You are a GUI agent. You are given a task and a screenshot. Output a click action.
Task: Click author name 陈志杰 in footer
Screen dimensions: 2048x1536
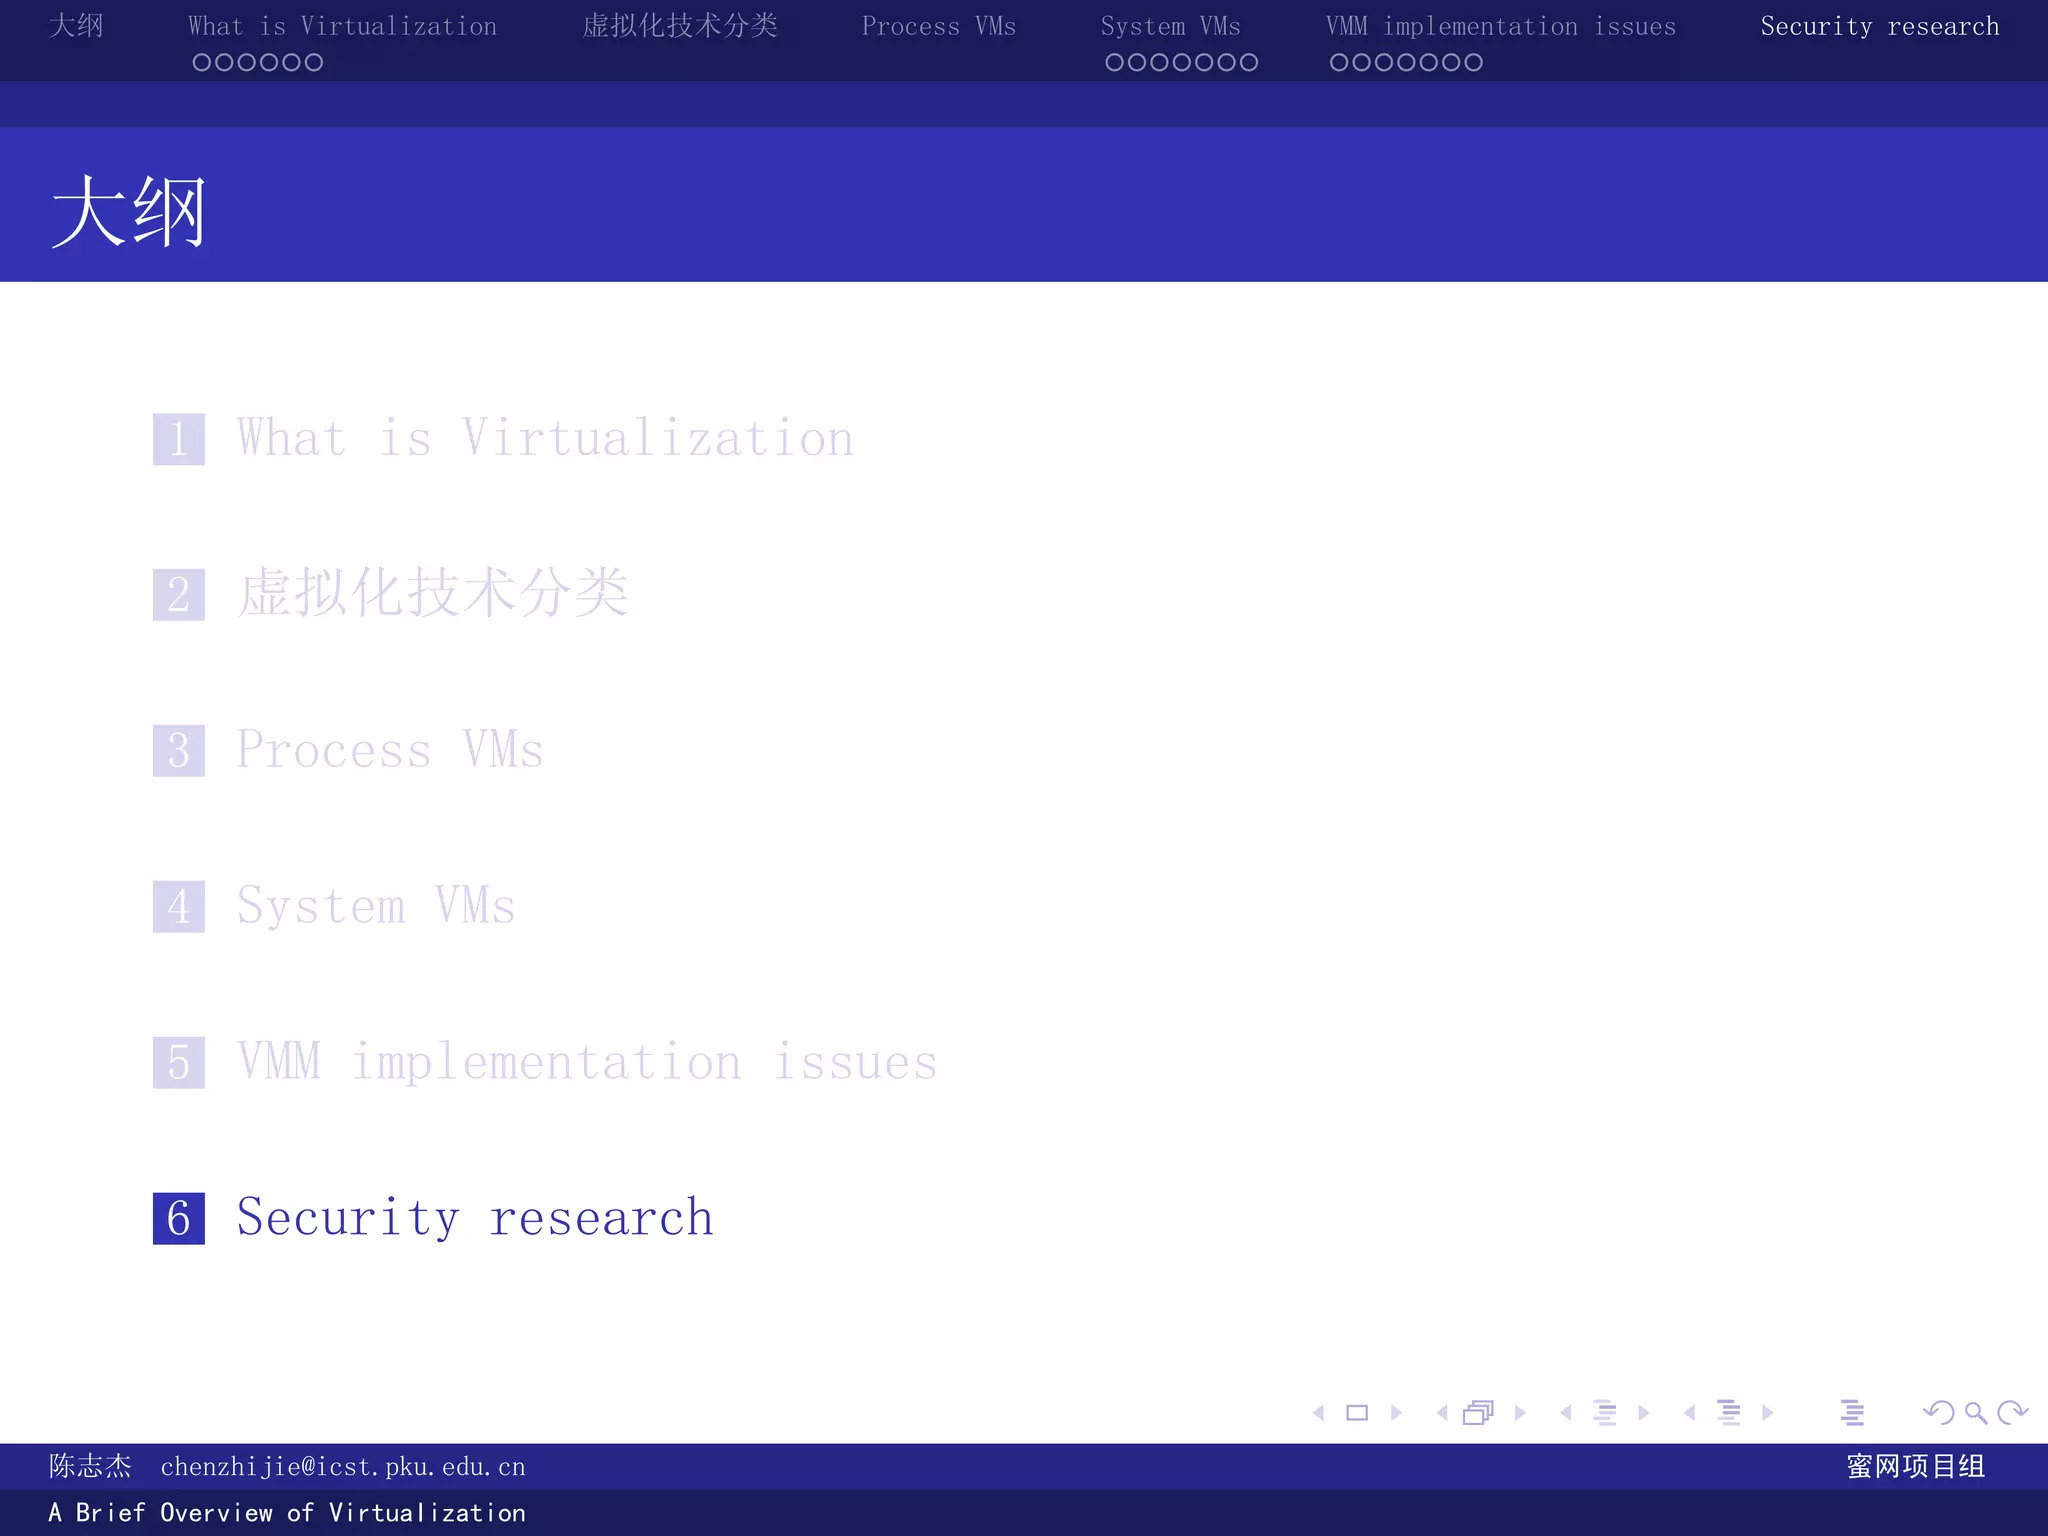tap(90, 1466)
